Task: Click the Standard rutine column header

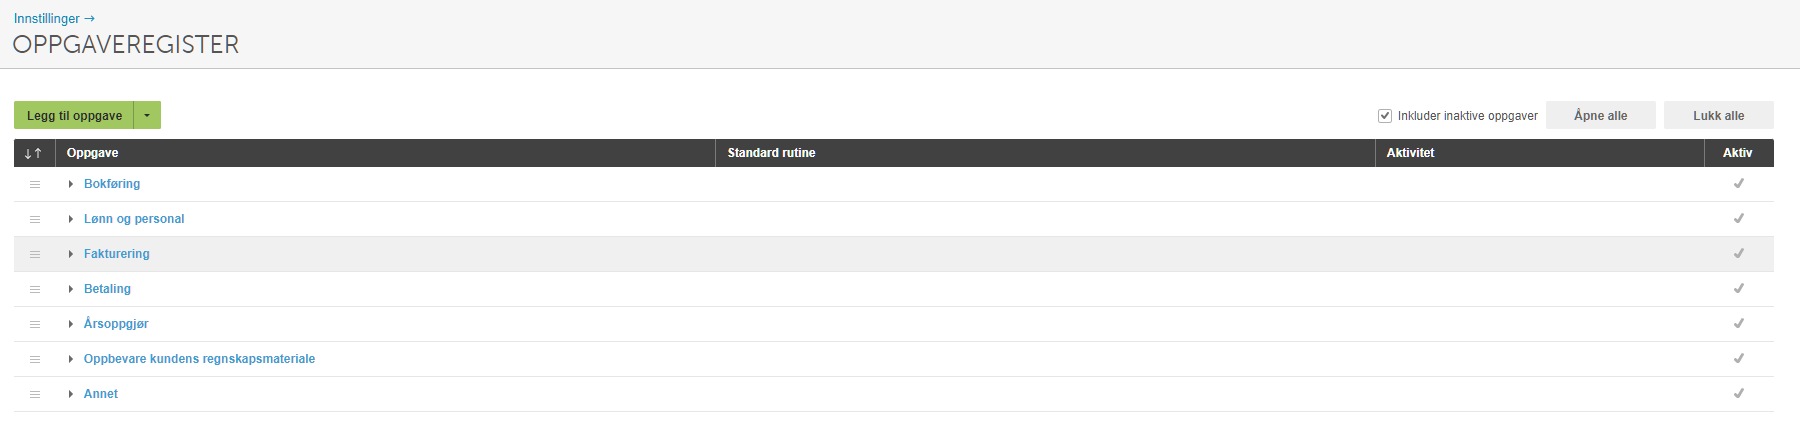Action: click(771, 153)
